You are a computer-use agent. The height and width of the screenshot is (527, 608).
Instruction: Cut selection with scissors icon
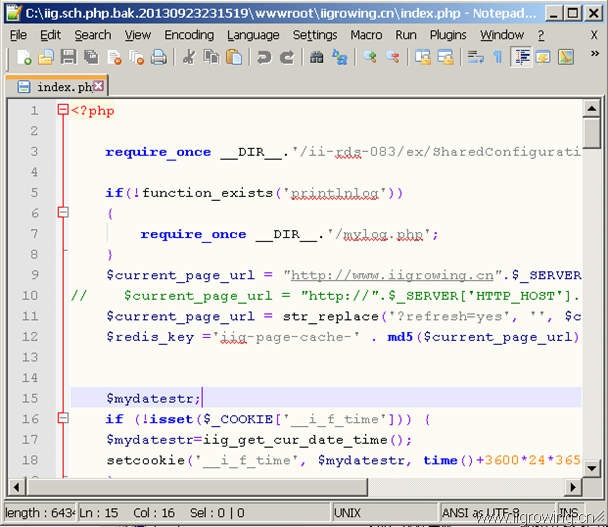[x=189, y=57]
